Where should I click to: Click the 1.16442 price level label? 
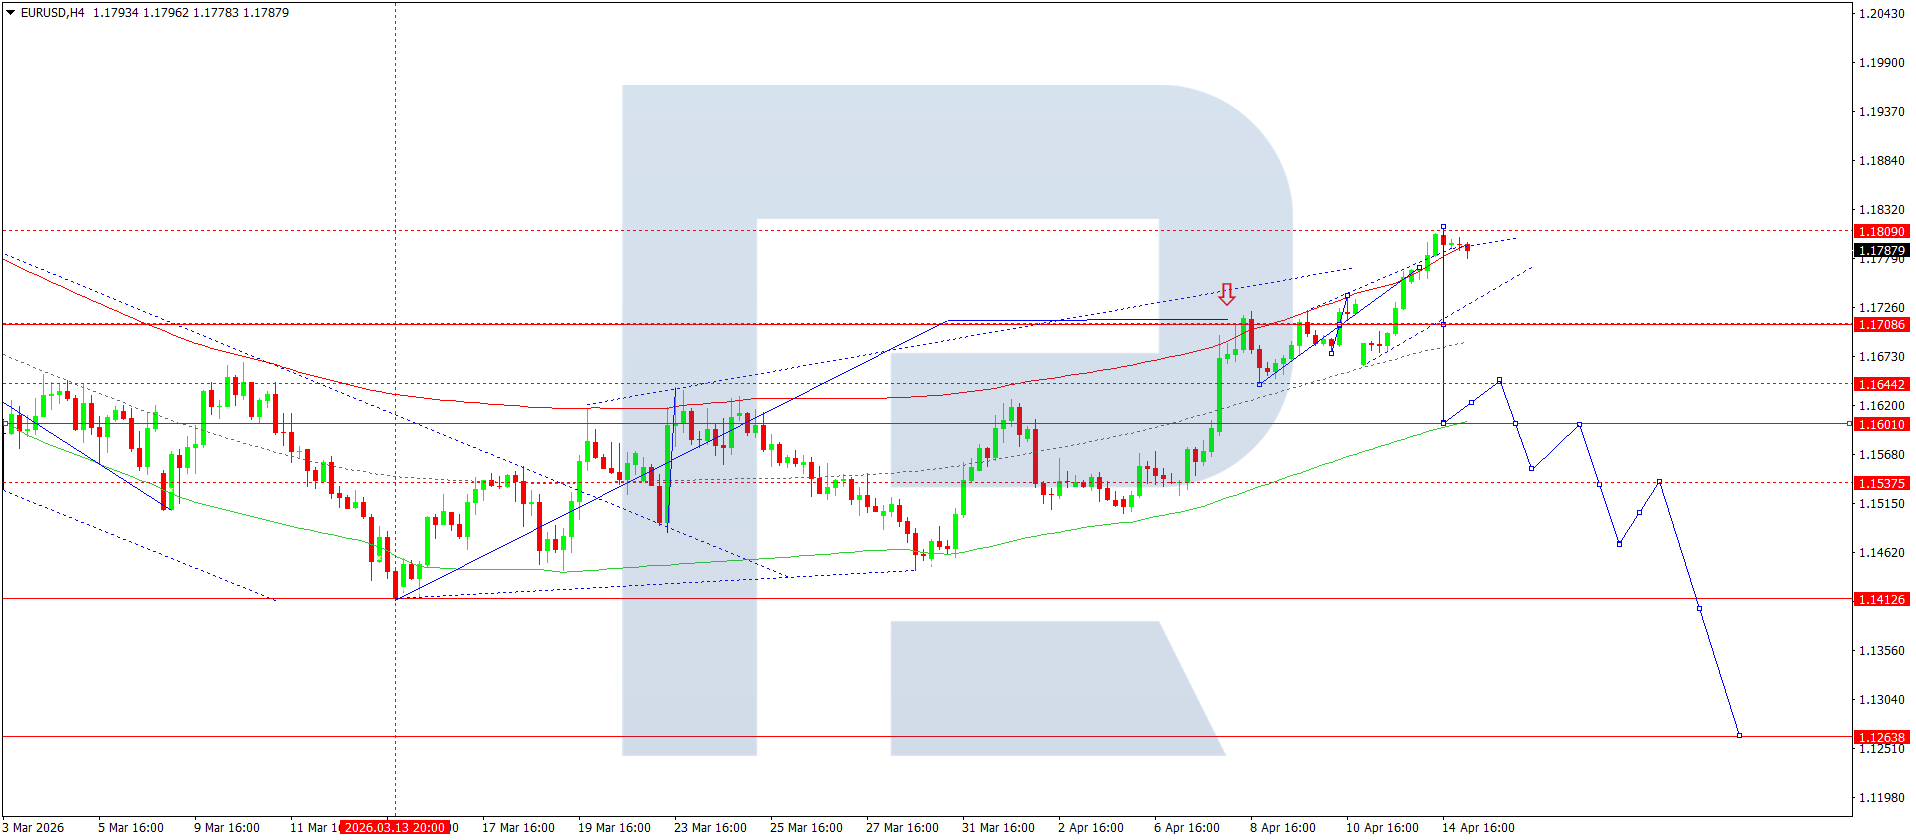pos(1881,384)
